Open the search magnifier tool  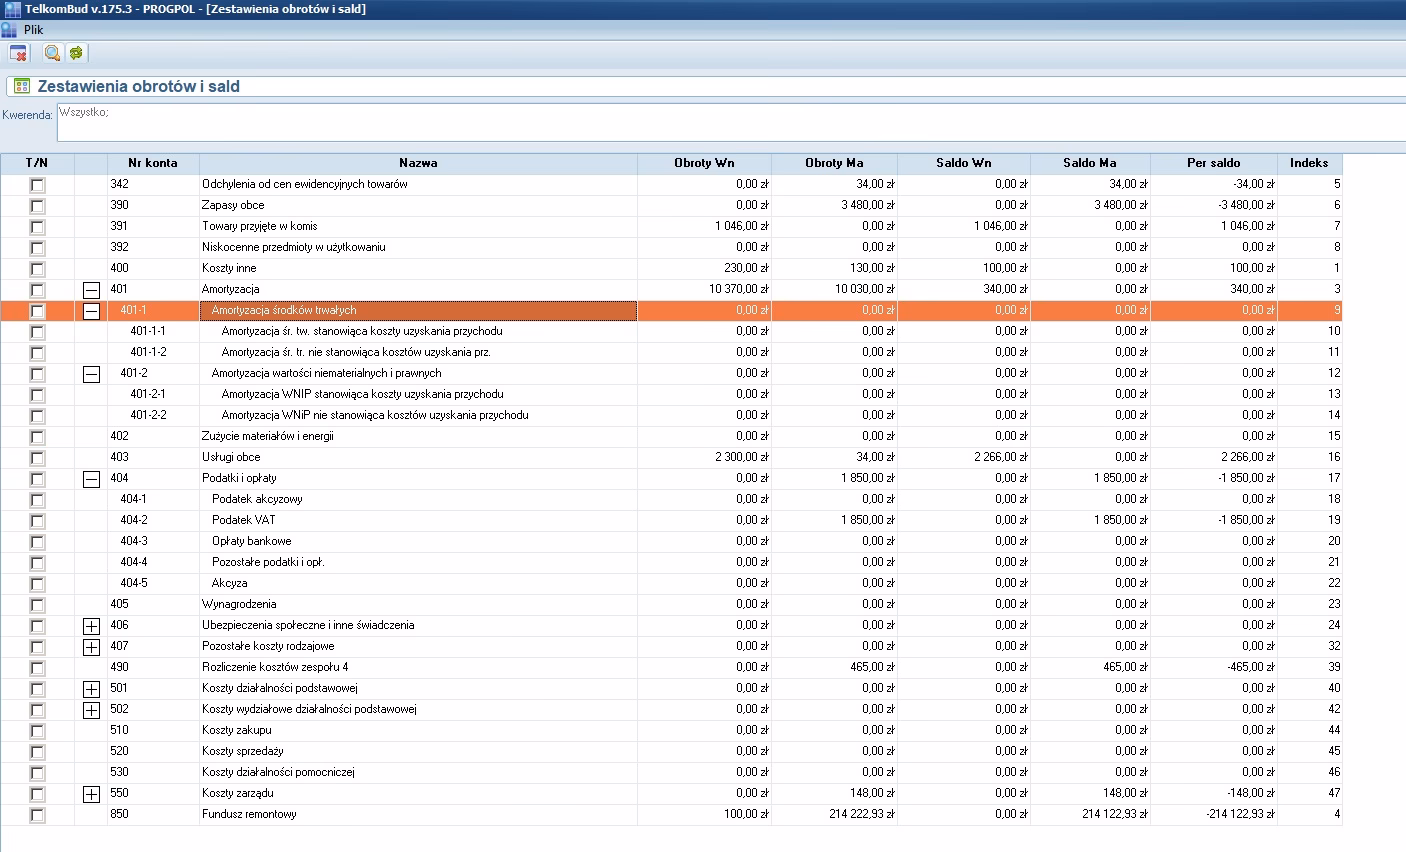point(52,53)
